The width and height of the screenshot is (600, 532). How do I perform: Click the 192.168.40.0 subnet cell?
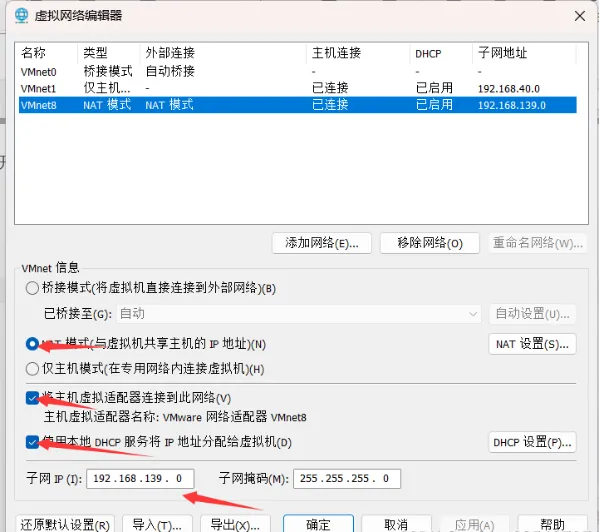tap(509, 89)
